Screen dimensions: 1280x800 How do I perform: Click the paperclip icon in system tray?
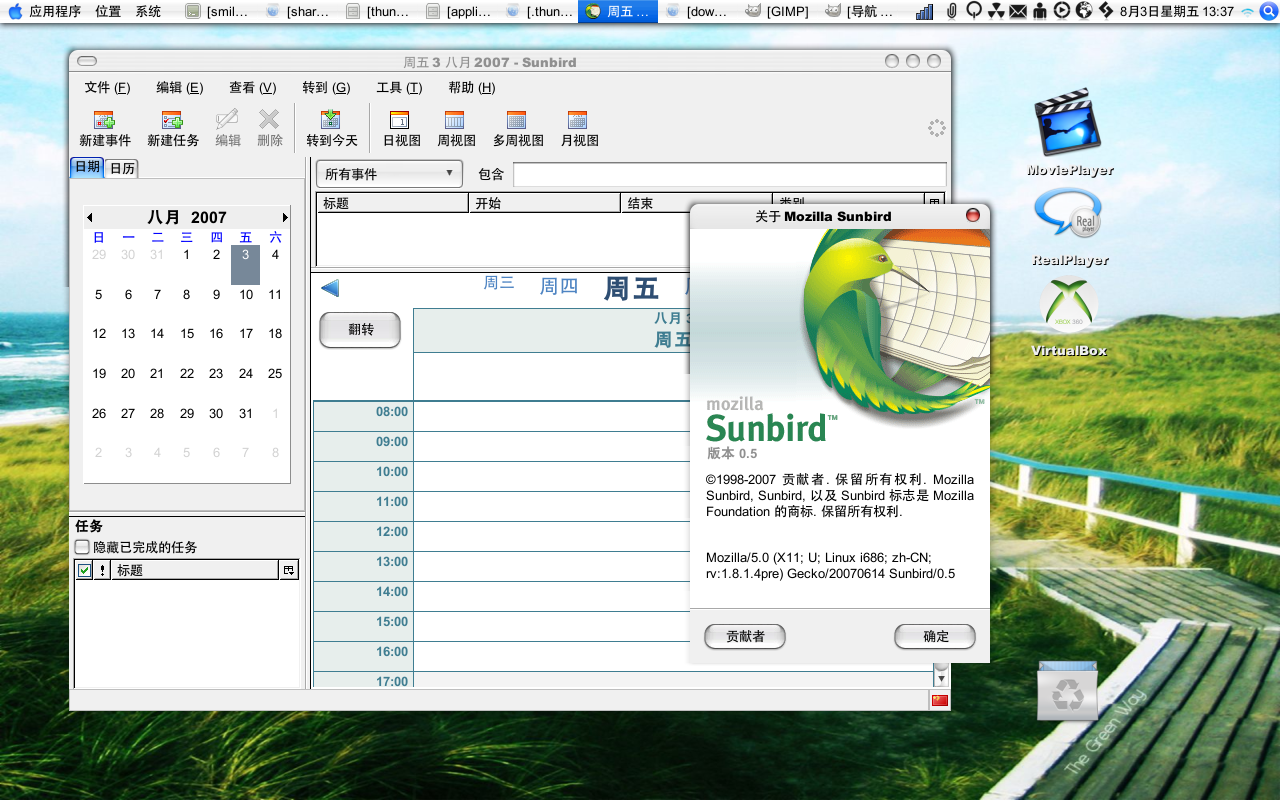(951, 11)
